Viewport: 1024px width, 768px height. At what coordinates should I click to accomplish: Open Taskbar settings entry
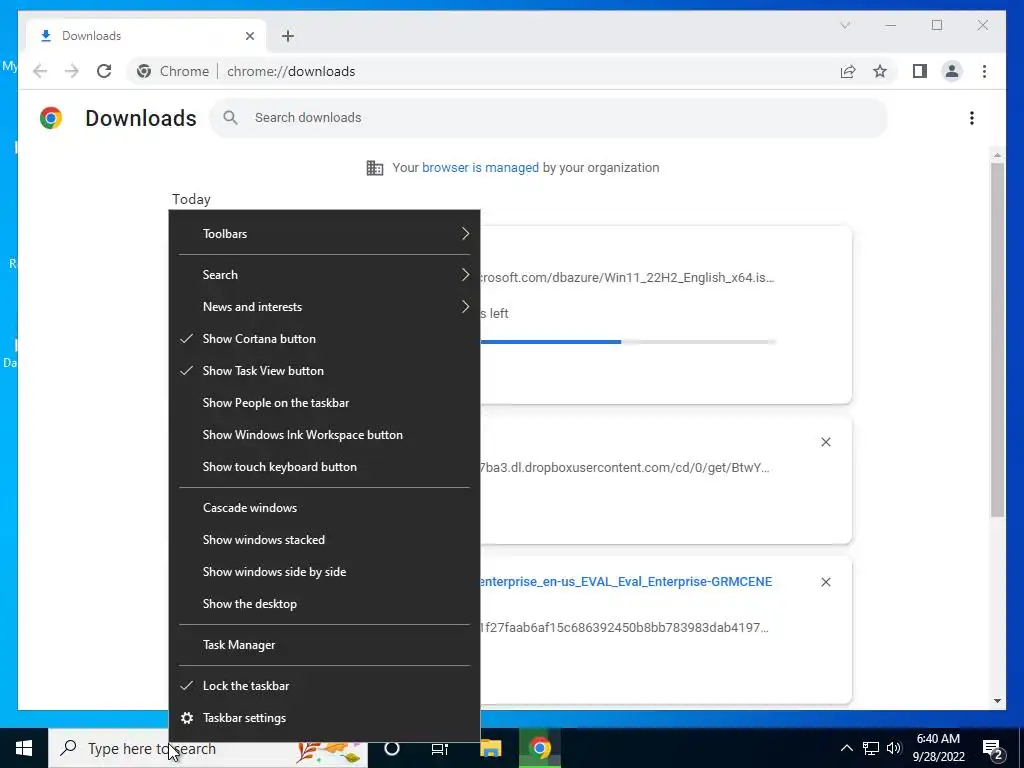coord(325,718)
